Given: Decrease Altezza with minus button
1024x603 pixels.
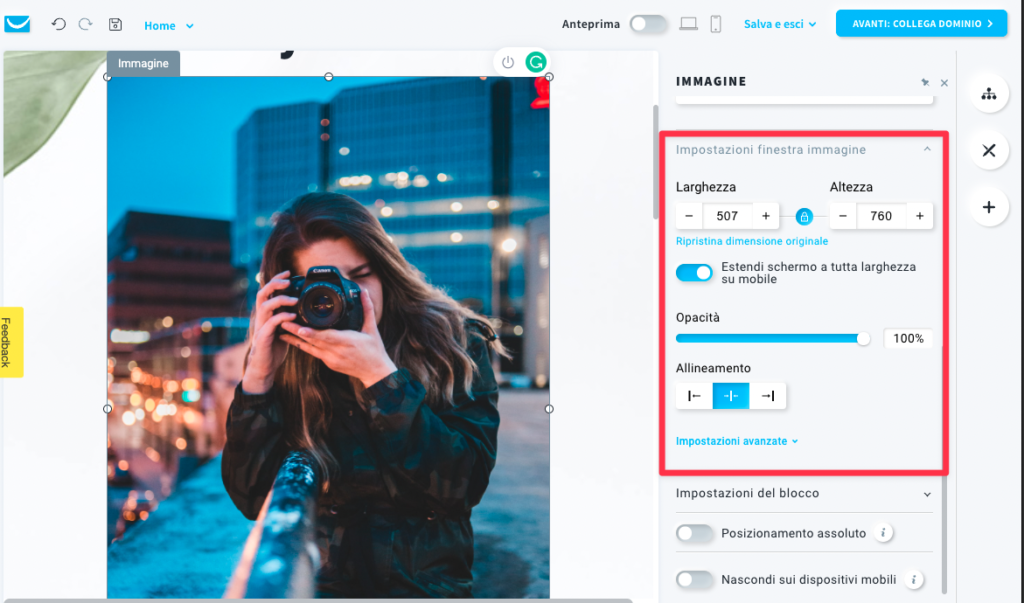Looking at the screenshot, I should coord(842,216).
